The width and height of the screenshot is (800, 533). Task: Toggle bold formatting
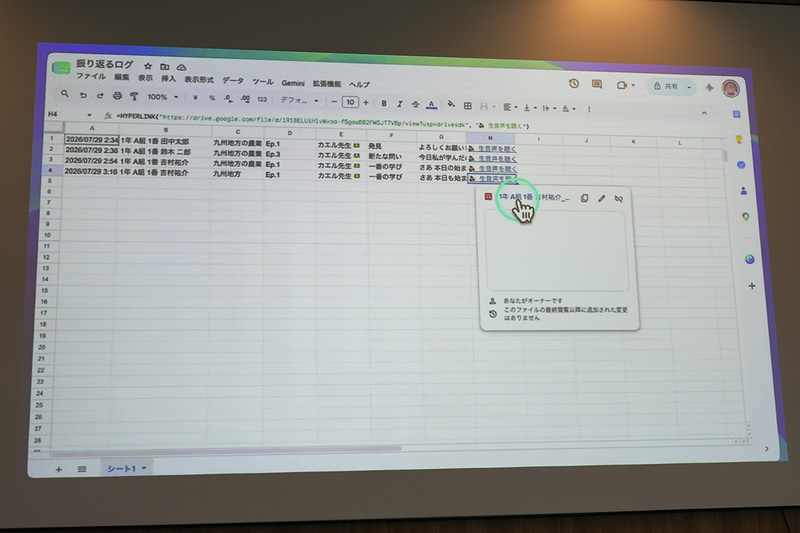(384, 103)
